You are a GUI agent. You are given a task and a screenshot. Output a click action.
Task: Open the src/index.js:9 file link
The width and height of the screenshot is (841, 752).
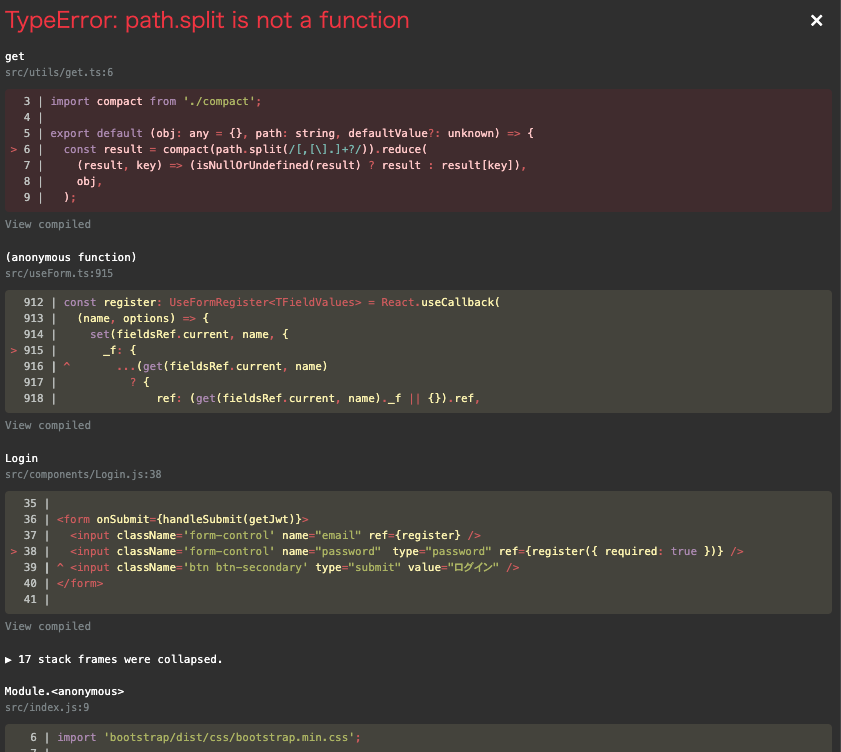tap(47, 707)
